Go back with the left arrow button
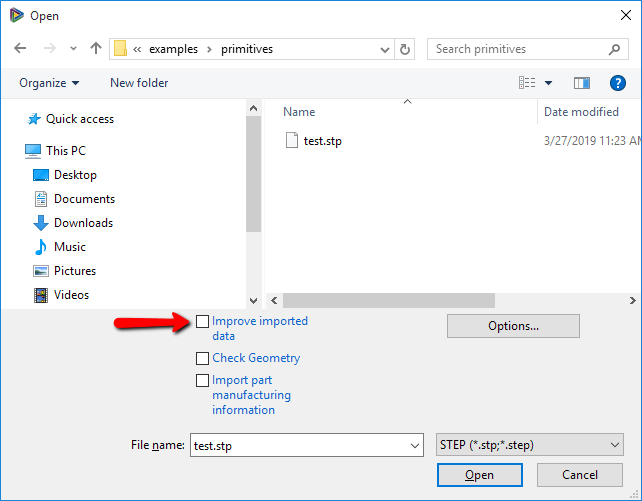This screenshot has height=501, width=642. pos(20,49)
